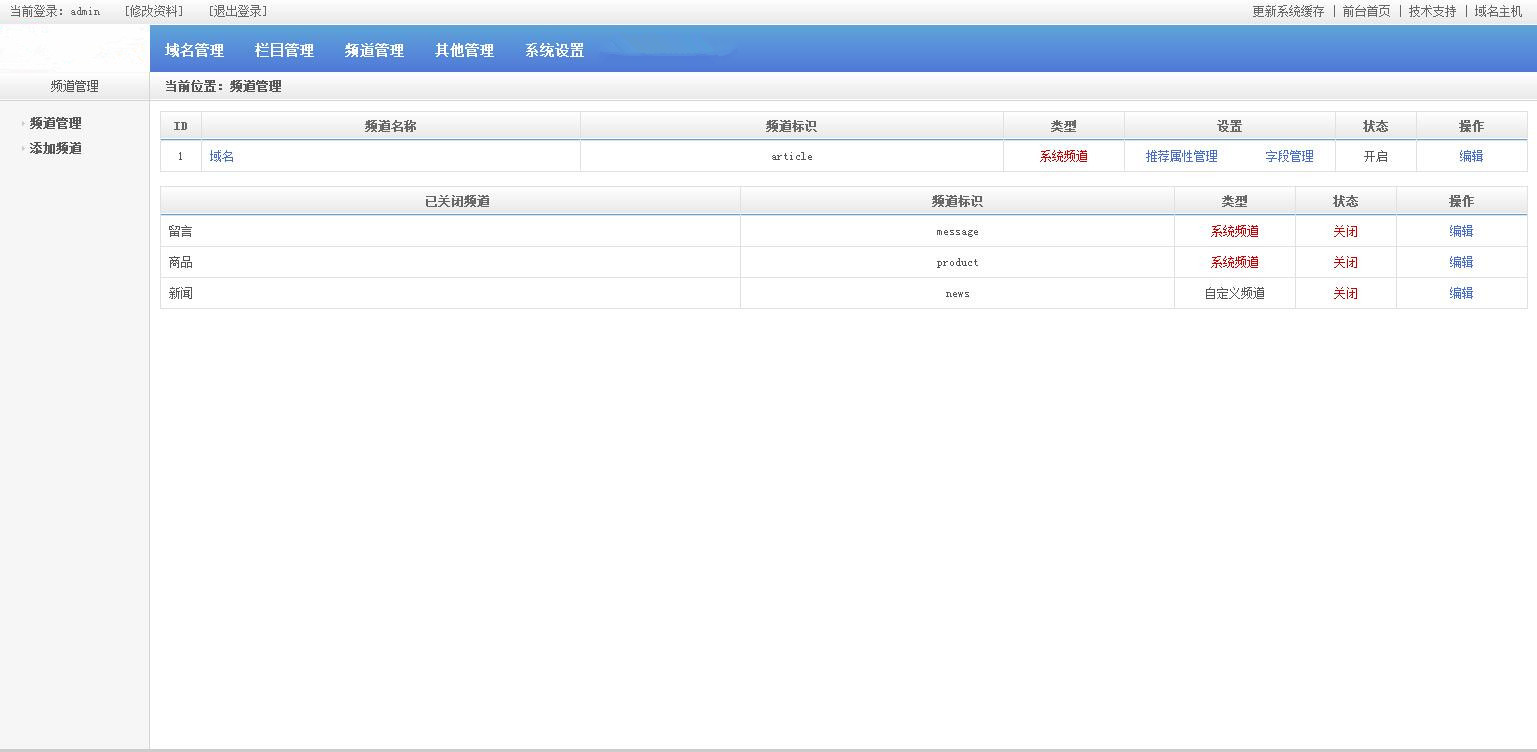Click the 系统频道 type in 域名 row

pyautogui.click(x=1064, y=156)
